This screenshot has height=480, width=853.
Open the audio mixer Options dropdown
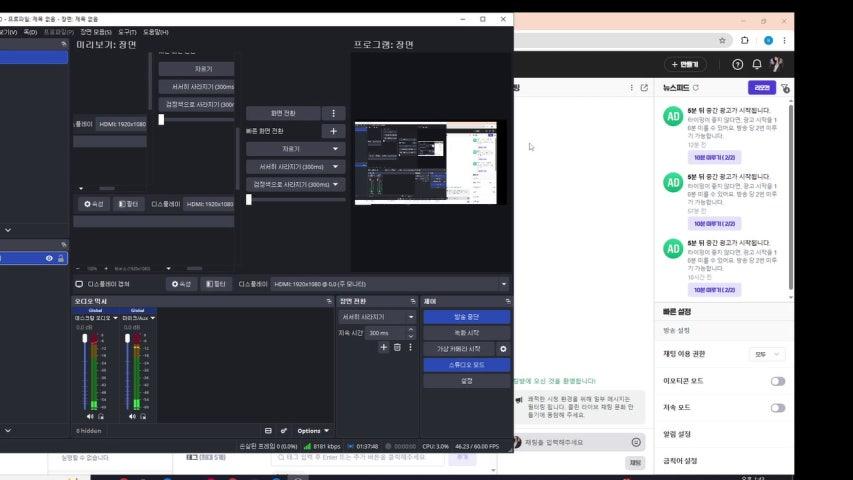tap(313, 430)
